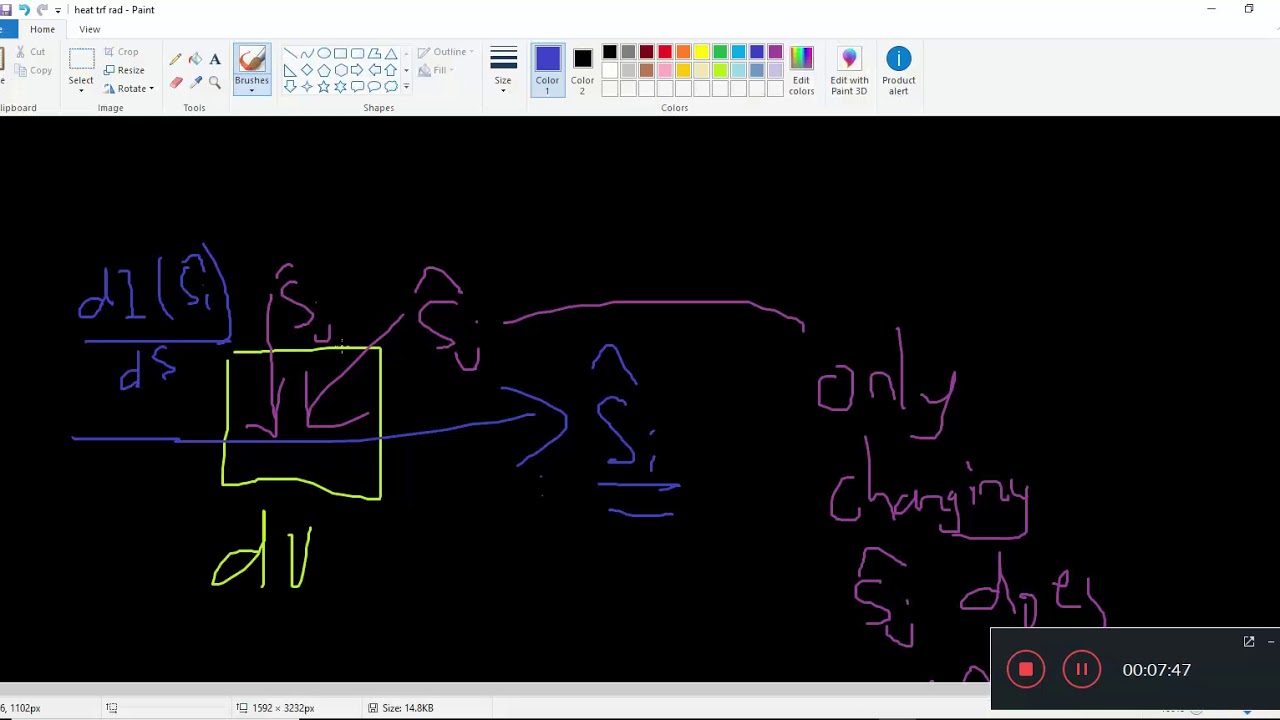Choose the Rounded rectangle shape

tap(357, 53)
